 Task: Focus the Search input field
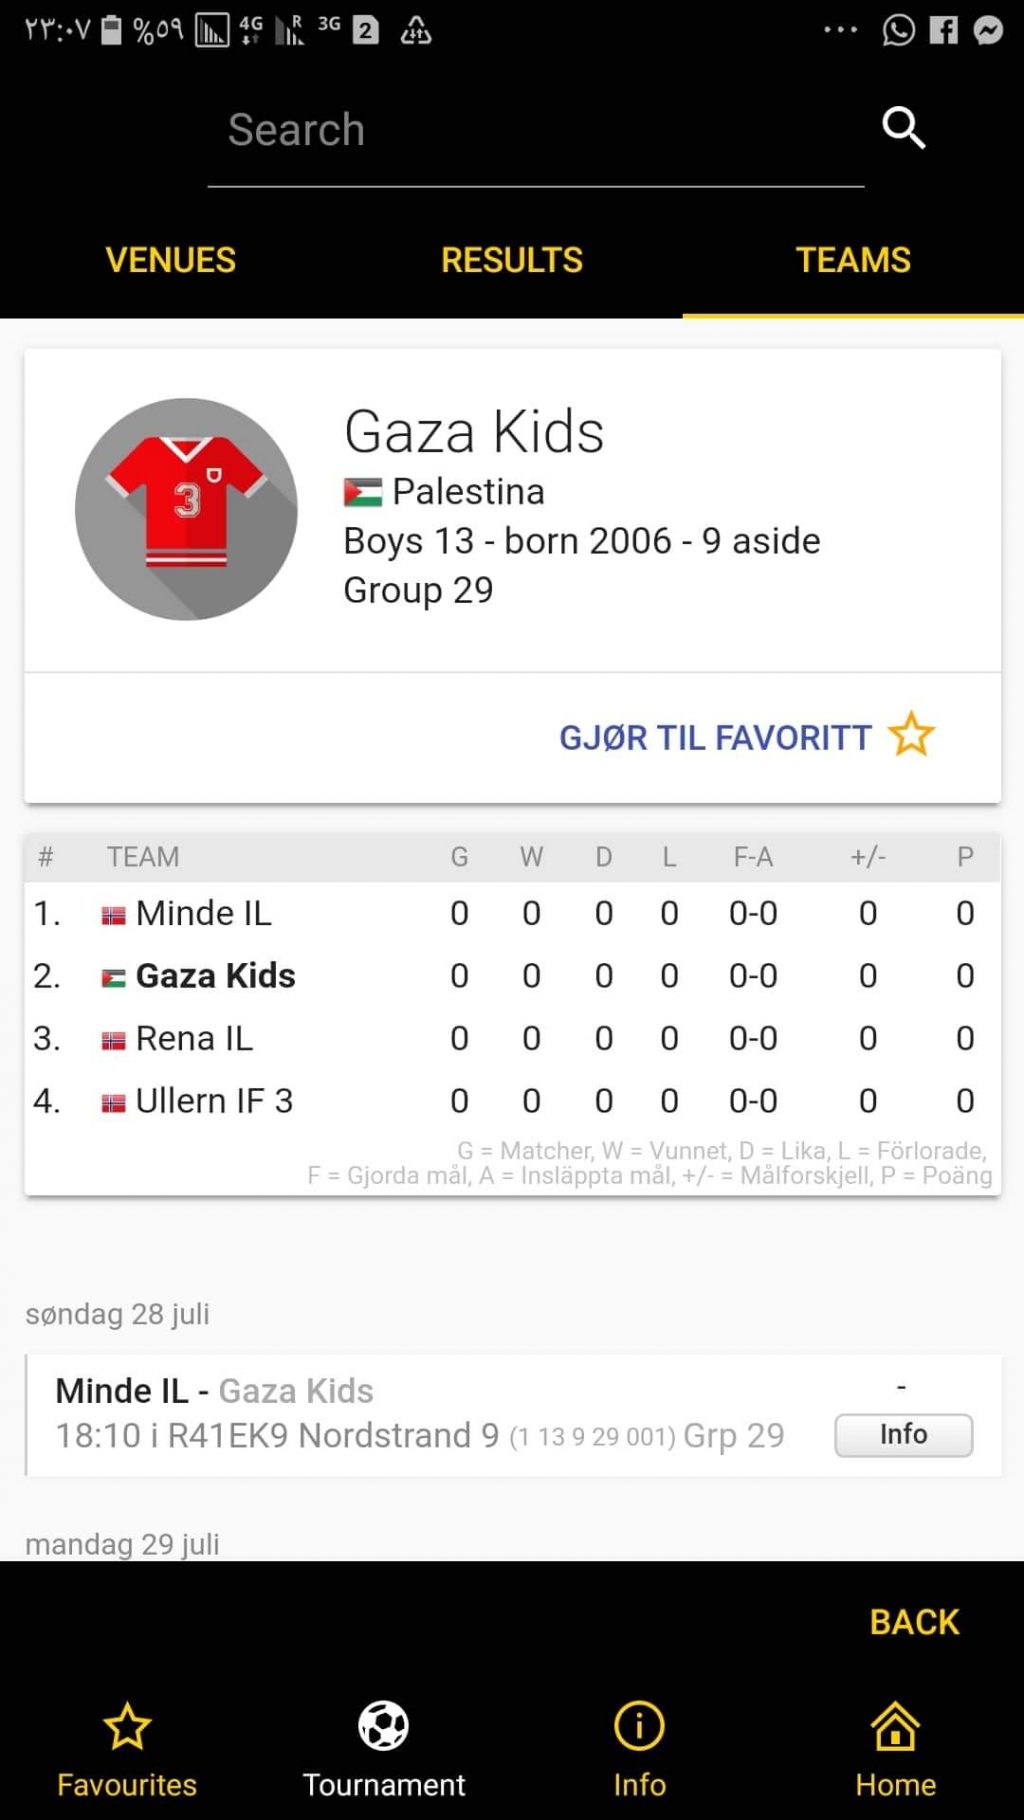535,131
